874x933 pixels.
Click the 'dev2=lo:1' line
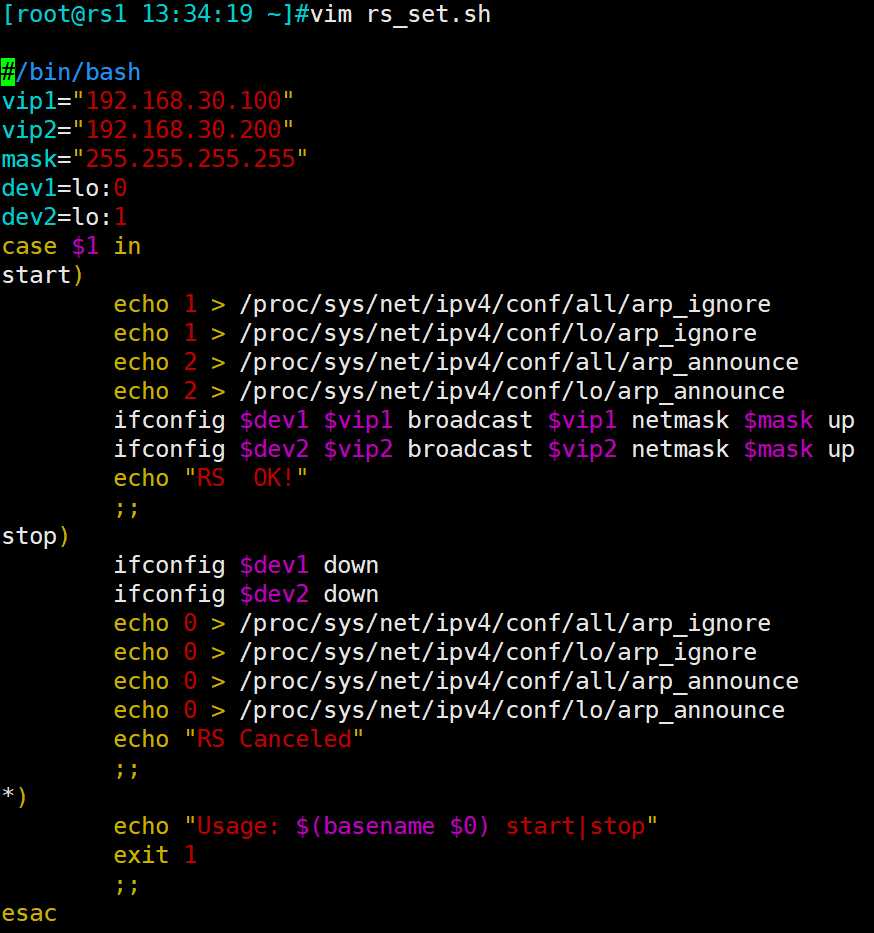[x=64, y=217]
